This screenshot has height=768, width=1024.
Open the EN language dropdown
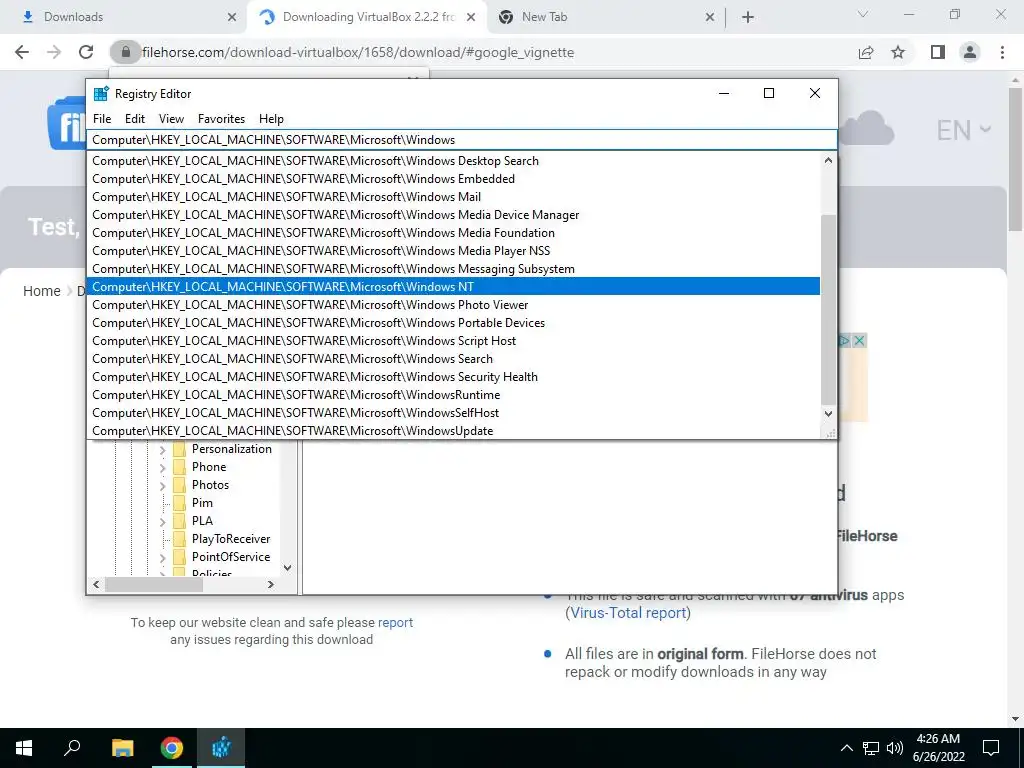tap(963, 130)
